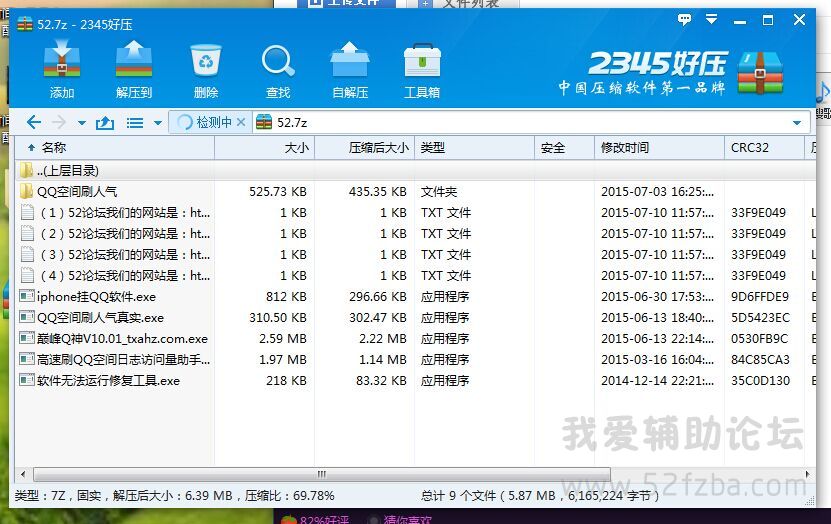
Task: Expand the view mode dropdown arrow
Action: coord(157,123)
